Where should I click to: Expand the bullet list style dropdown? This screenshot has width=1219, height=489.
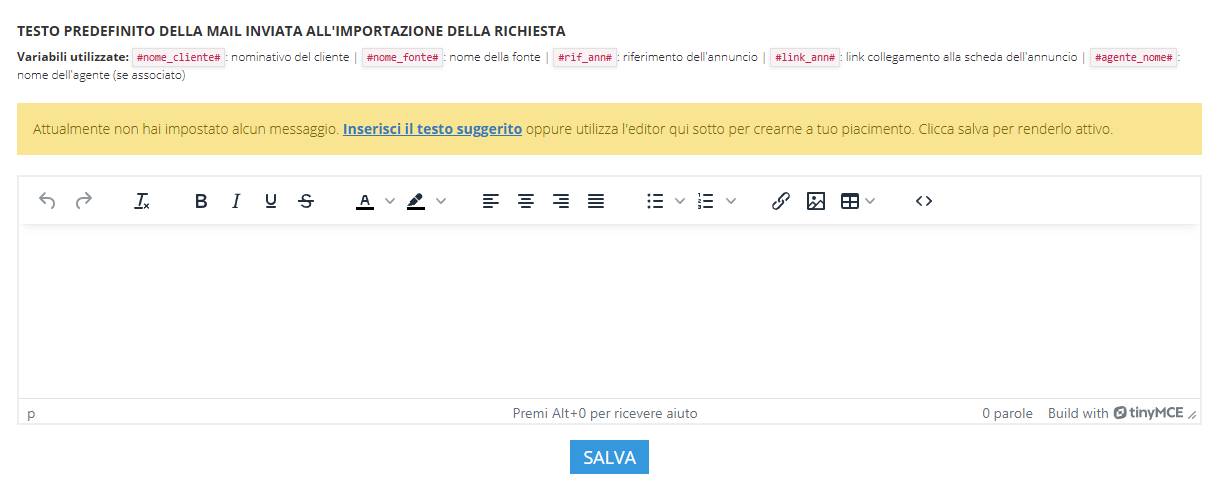tap(680, 201)
